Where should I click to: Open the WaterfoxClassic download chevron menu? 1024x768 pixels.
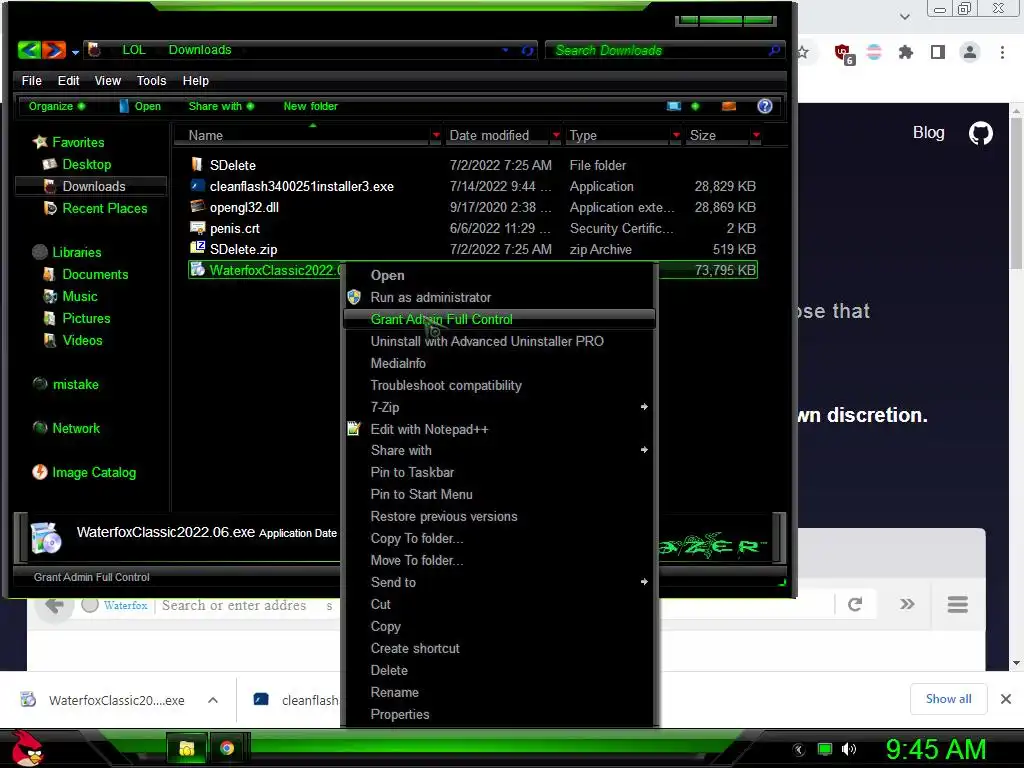(x=213, y=700)
